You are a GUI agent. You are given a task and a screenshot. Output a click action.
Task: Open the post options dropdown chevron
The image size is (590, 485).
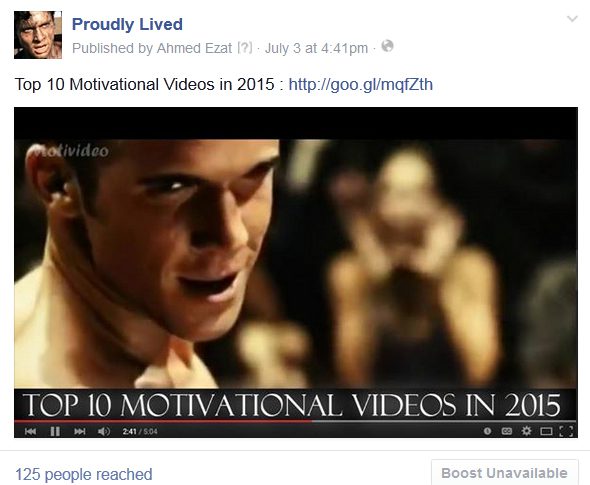click(x=572, y=18)
